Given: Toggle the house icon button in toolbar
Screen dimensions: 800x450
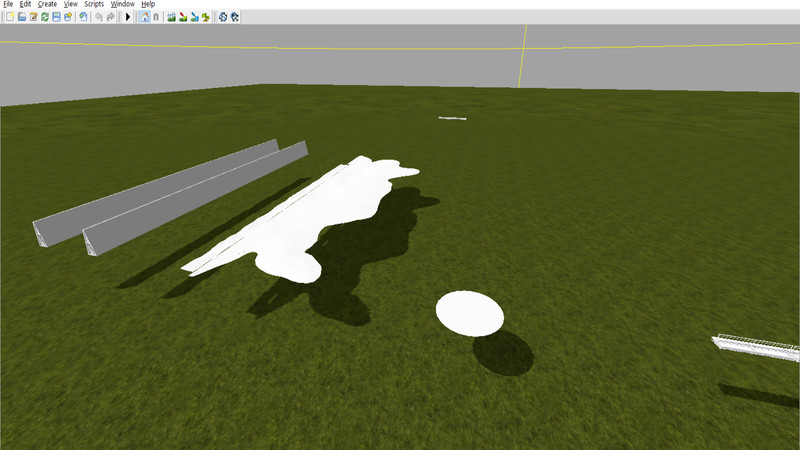Looking at the screenshot, I should coord(145,17).
